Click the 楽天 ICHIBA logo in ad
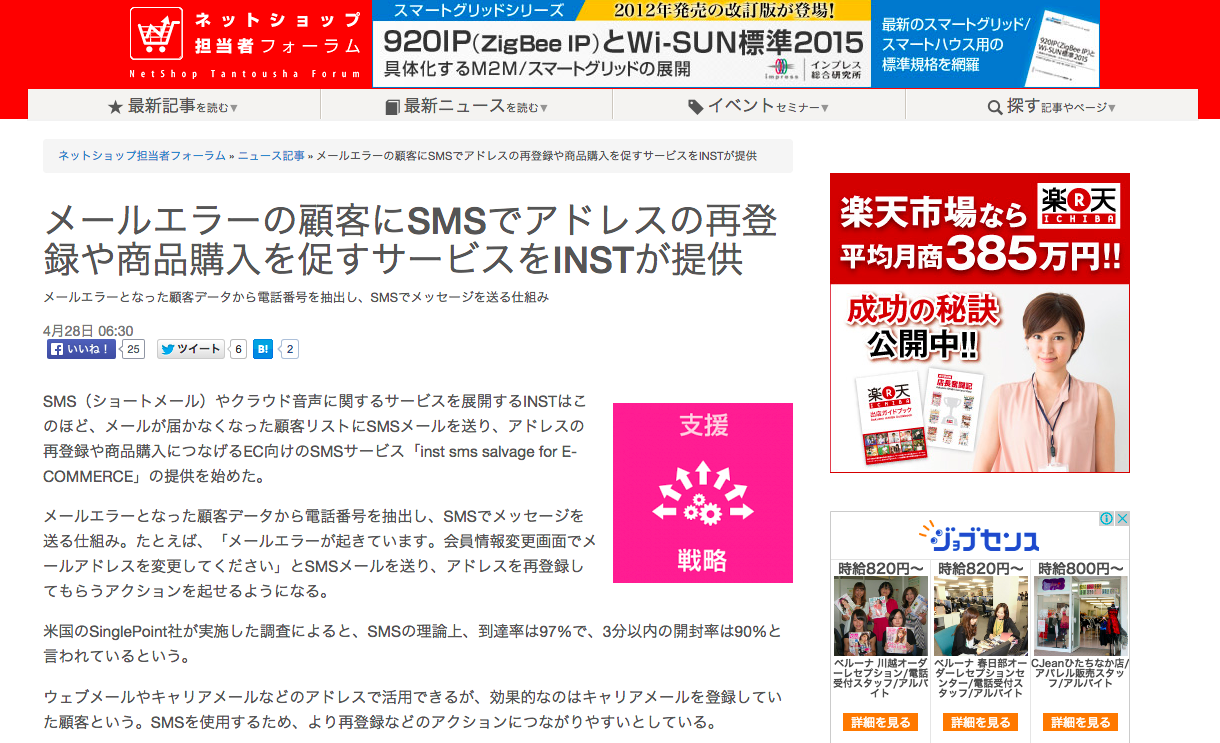Screen dimensions: 1220x743 click(x=1079, y=205)
